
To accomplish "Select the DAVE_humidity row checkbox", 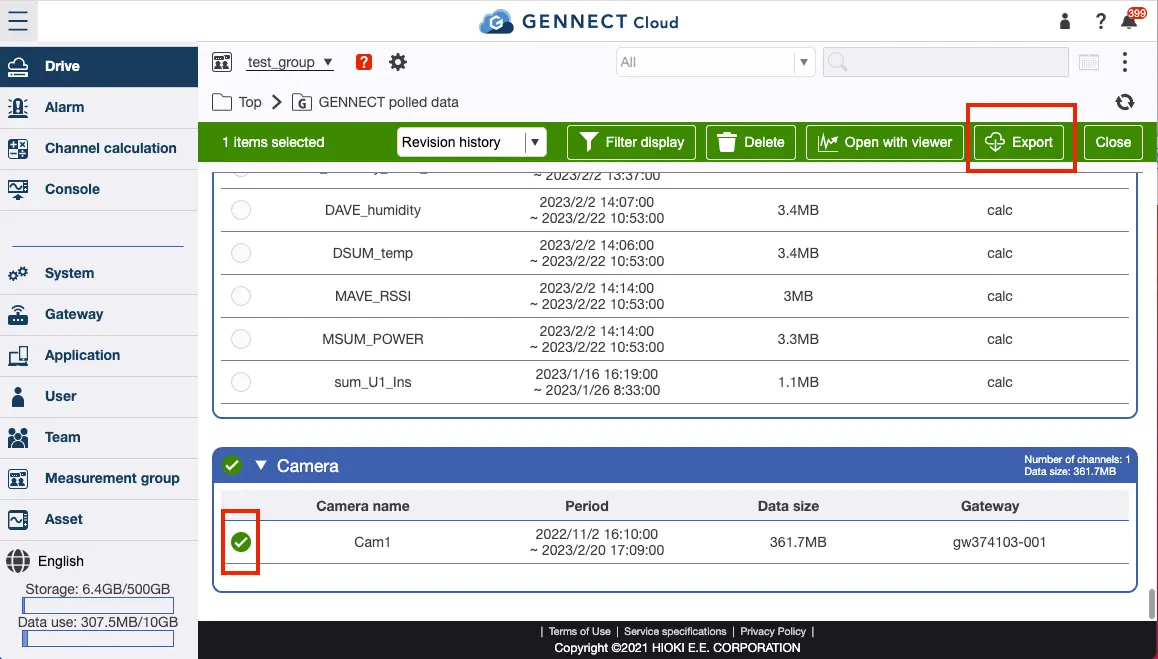I will tap(240, 210).
